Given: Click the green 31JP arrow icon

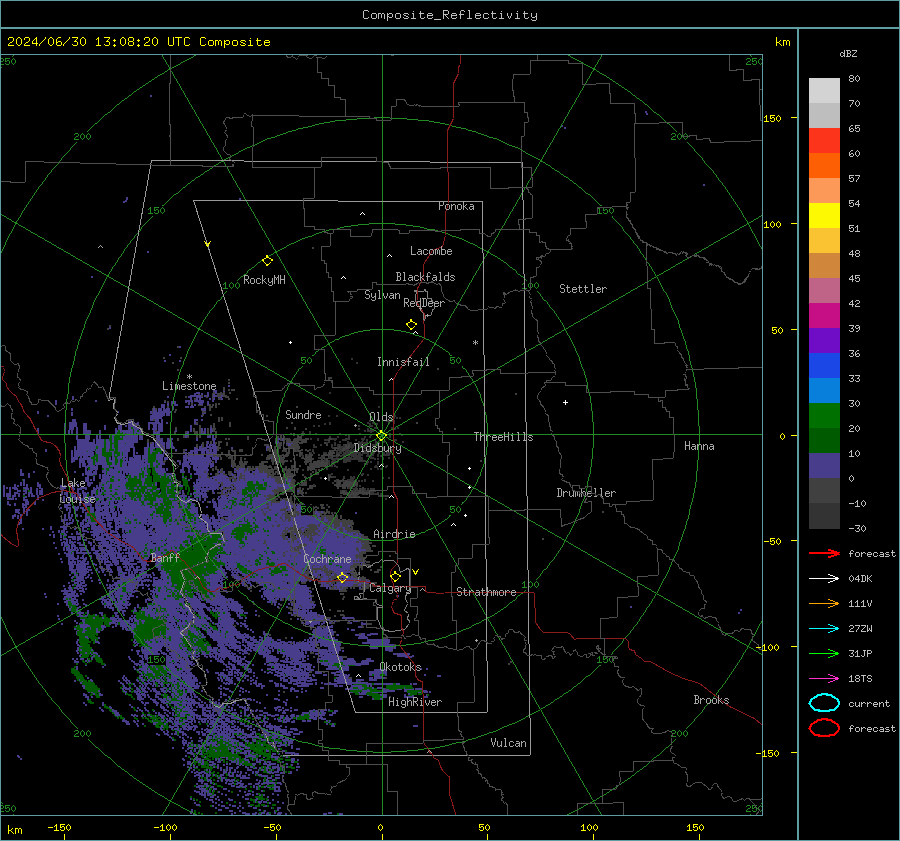Looking at the screenshot, I should click(x=824, y=653).
